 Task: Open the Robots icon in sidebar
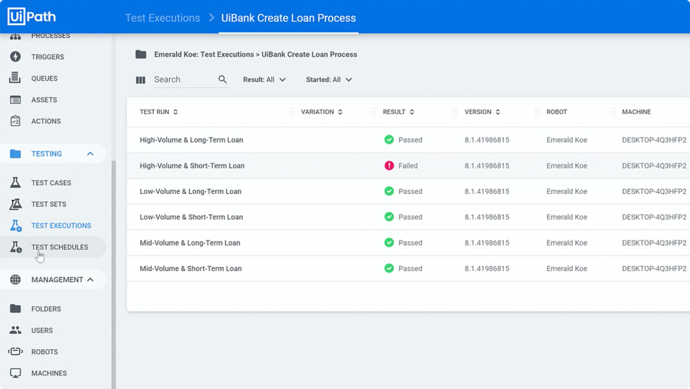15,352
